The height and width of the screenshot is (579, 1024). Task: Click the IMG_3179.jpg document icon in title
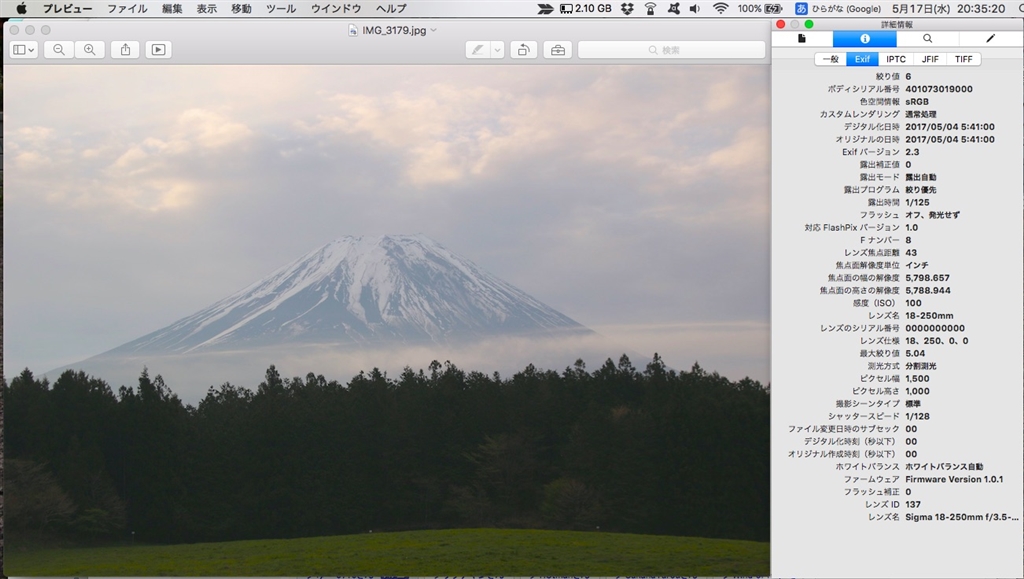click(353, 30)
